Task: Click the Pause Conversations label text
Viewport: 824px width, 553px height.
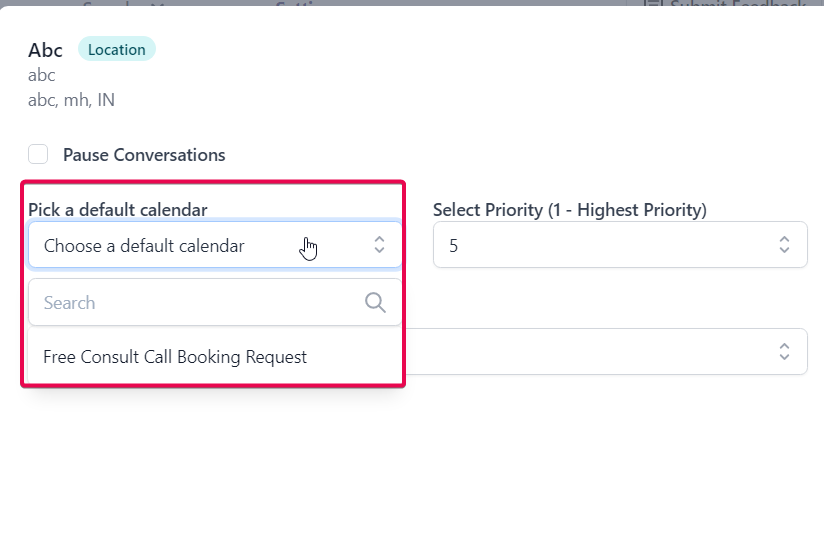Action: pos(144,155)
